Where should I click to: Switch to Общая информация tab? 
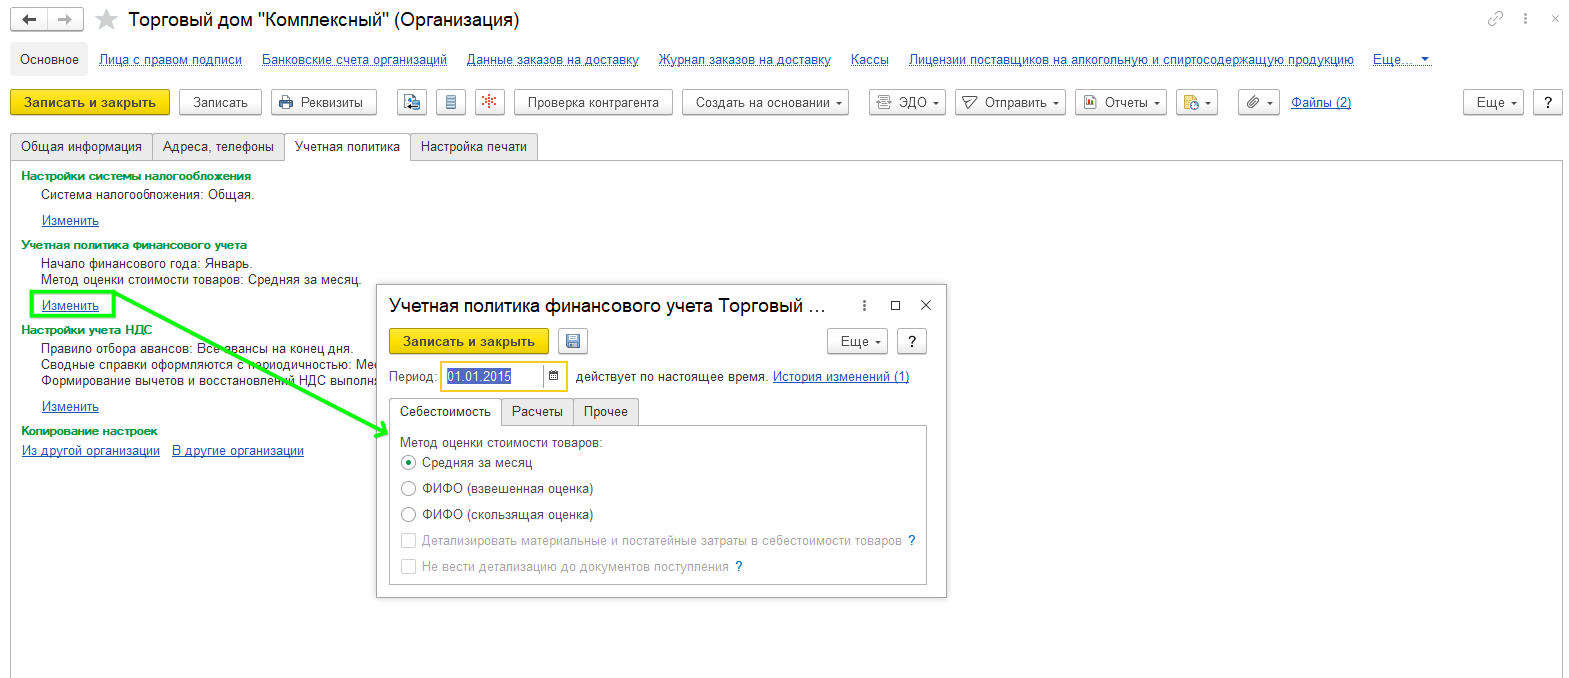pyautogui.click(x=81, y=146)
